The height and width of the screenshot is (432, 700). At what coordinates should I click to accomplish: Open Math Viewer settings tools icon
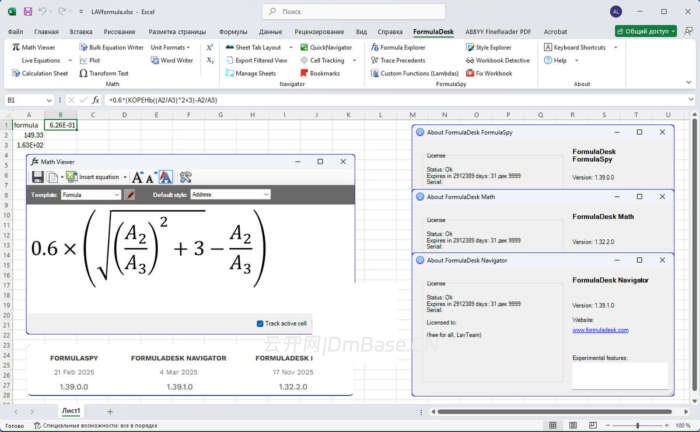point(185,177)
